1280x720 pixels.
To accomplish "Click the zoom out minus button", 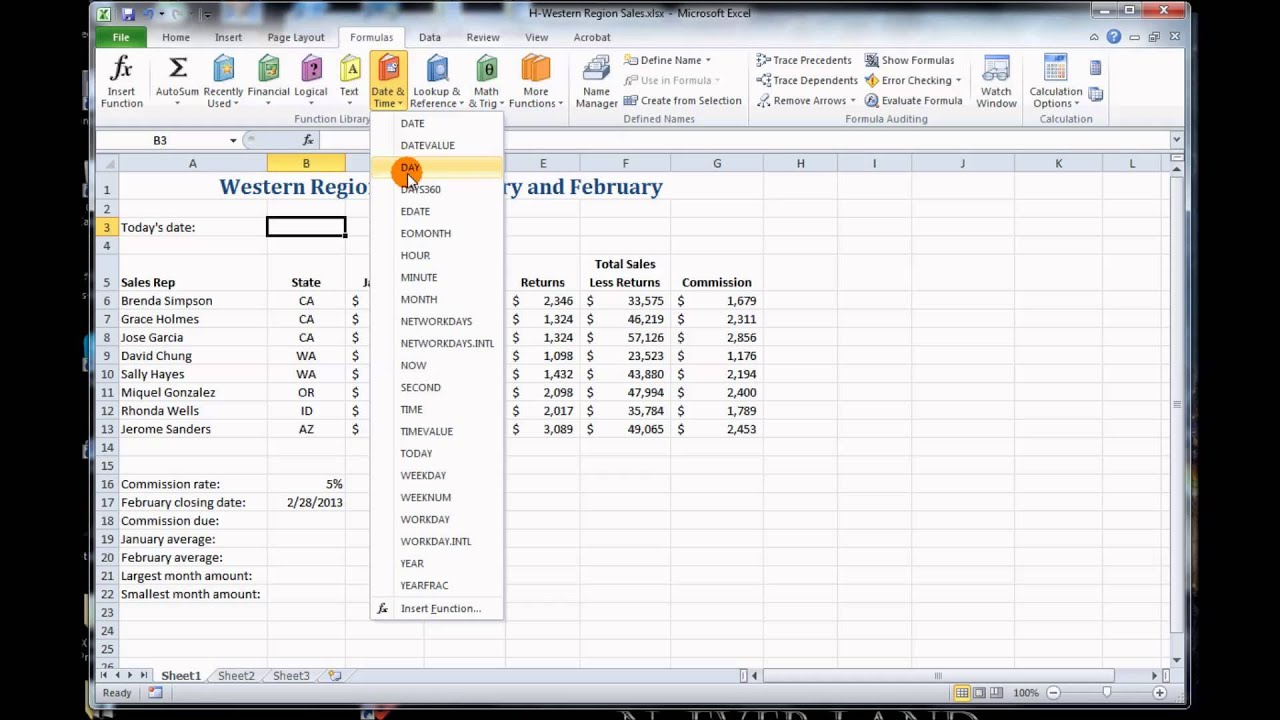I will pos(1053,693).
